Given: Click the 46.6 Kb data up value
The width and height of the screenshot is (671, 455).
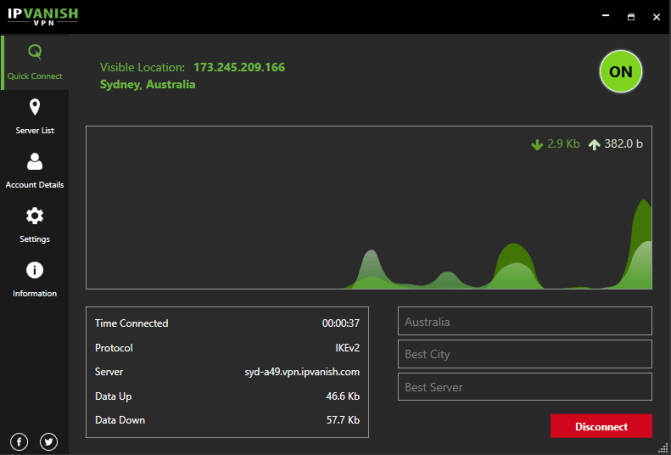Looking at the screenshot, I should tap(343, 396).
